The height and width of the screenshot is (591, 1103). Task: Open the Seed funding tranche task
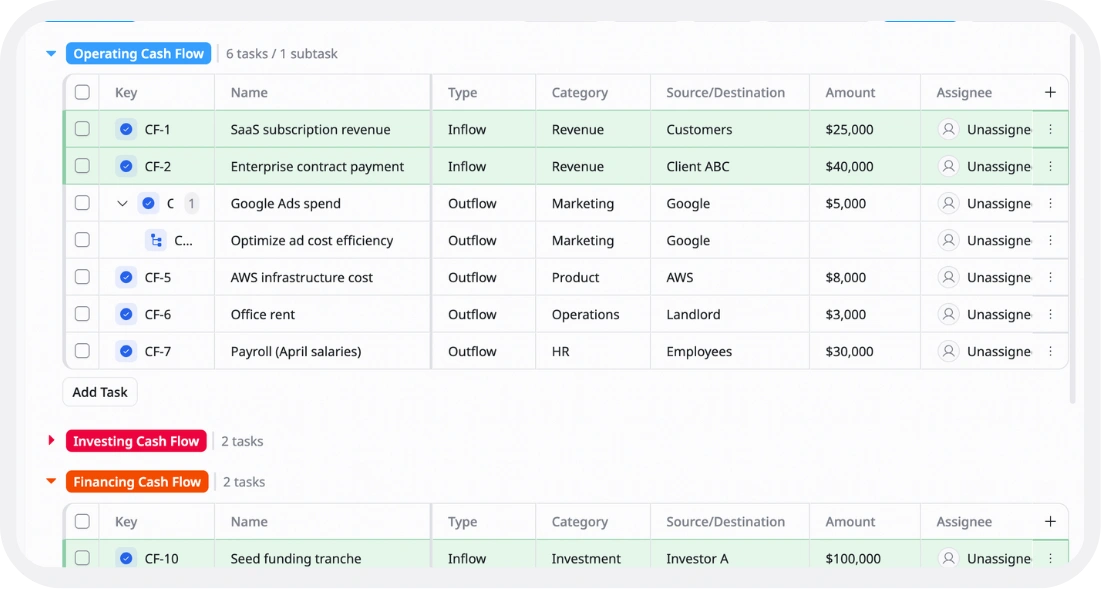(x=295, y=559)
